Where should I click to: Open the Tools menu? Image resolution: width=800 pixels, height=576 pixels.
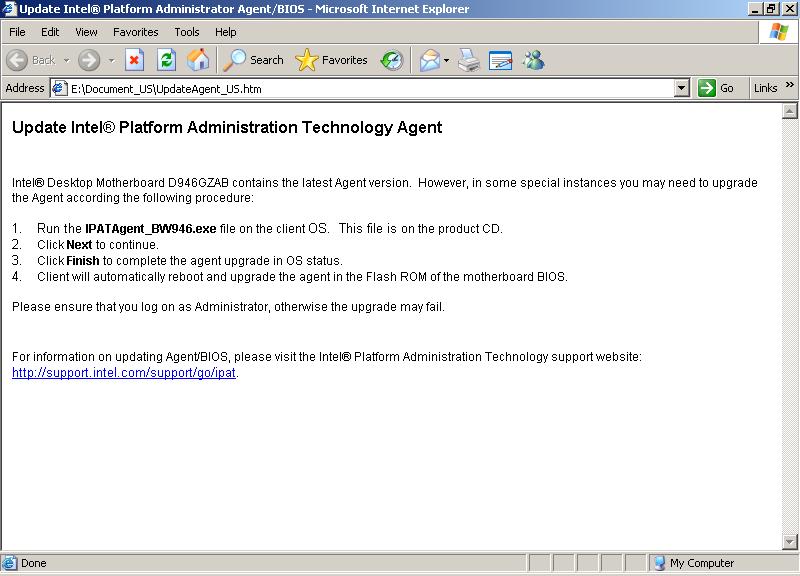(187, 32)
